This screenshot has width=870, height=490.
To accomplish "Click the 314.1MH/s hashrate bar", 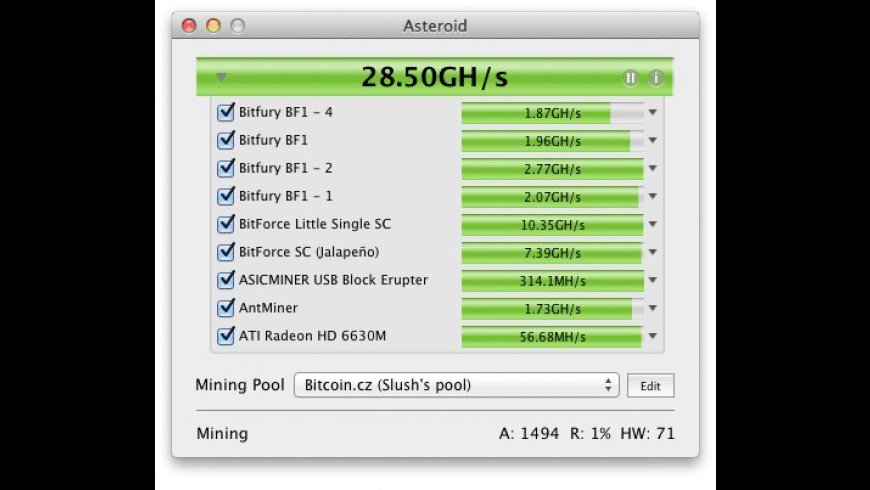I will point(553,281).
